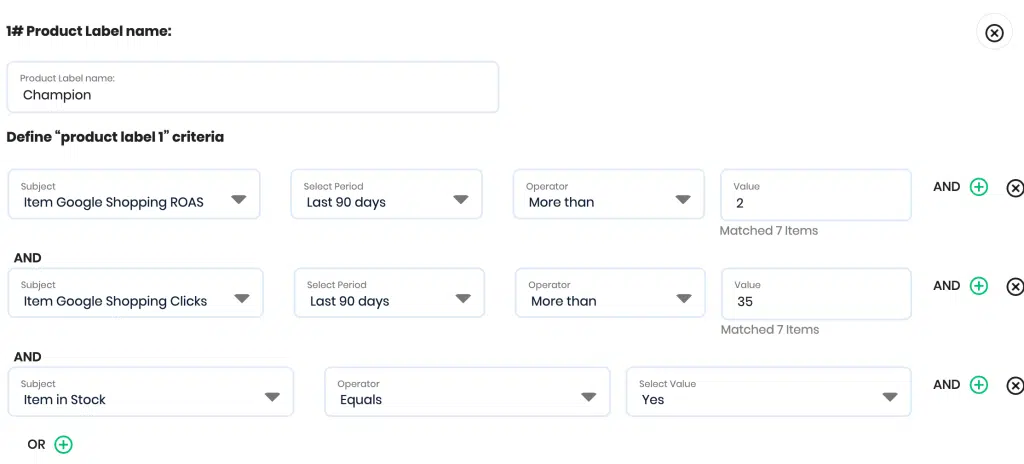
Task: Add AND condition after the Clicks row
Action: tap(978, 286)
